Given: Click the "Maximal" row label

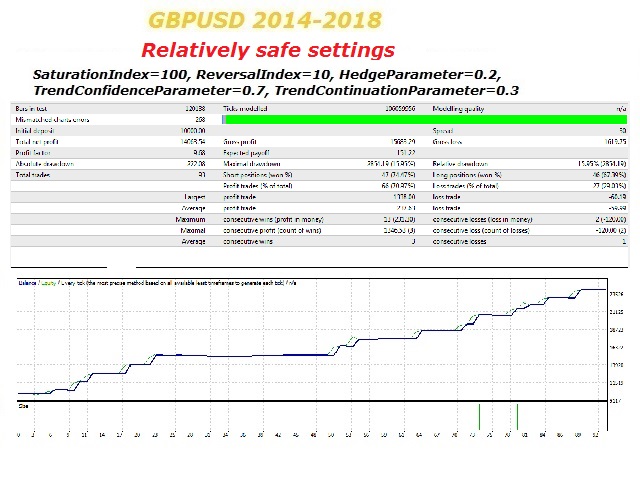Looking at the screenshot, I should (x=193, y=231).
